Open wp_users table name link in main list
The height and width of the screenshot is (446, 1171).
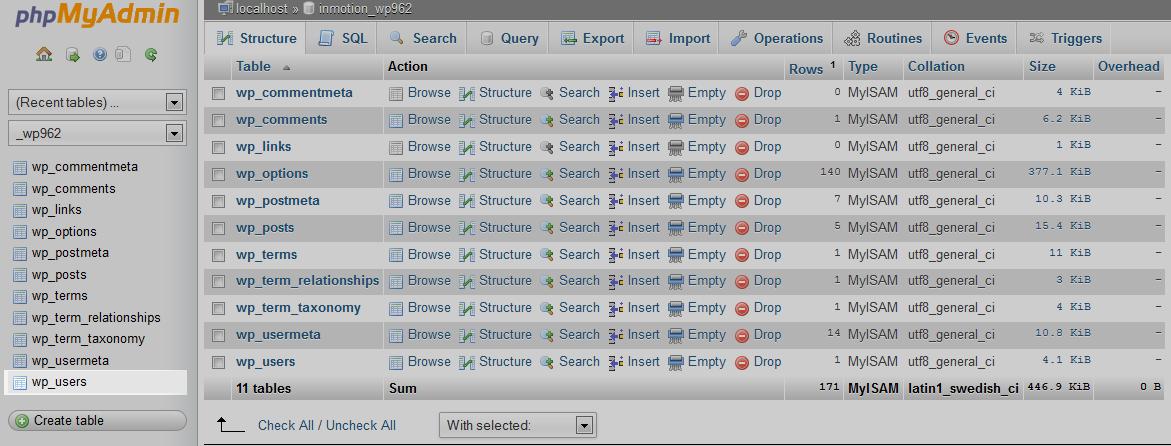pos(266,362)
